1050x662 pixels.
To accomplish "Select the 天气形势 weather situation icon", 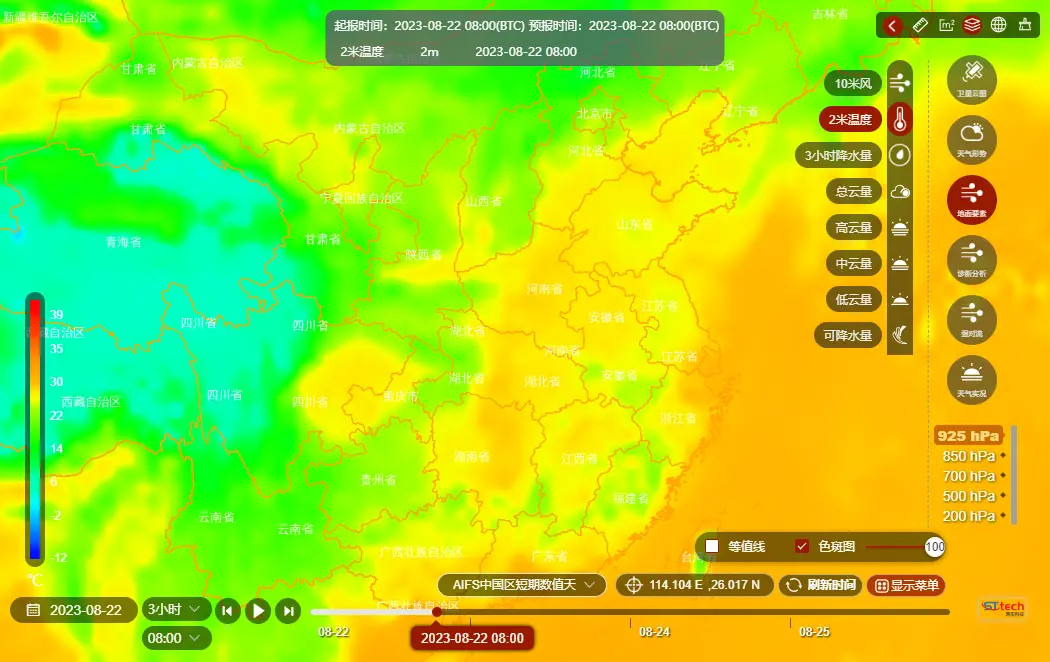I will pyautogui.click(x=971, y=139).
